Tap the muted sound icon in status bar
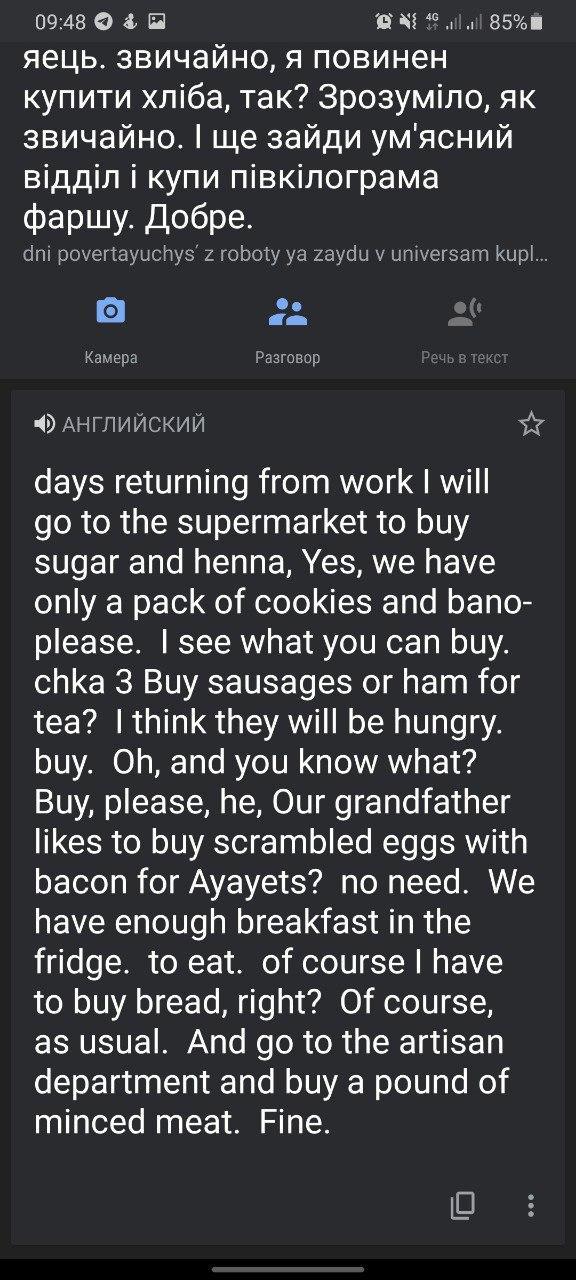 tap(407, 22)
